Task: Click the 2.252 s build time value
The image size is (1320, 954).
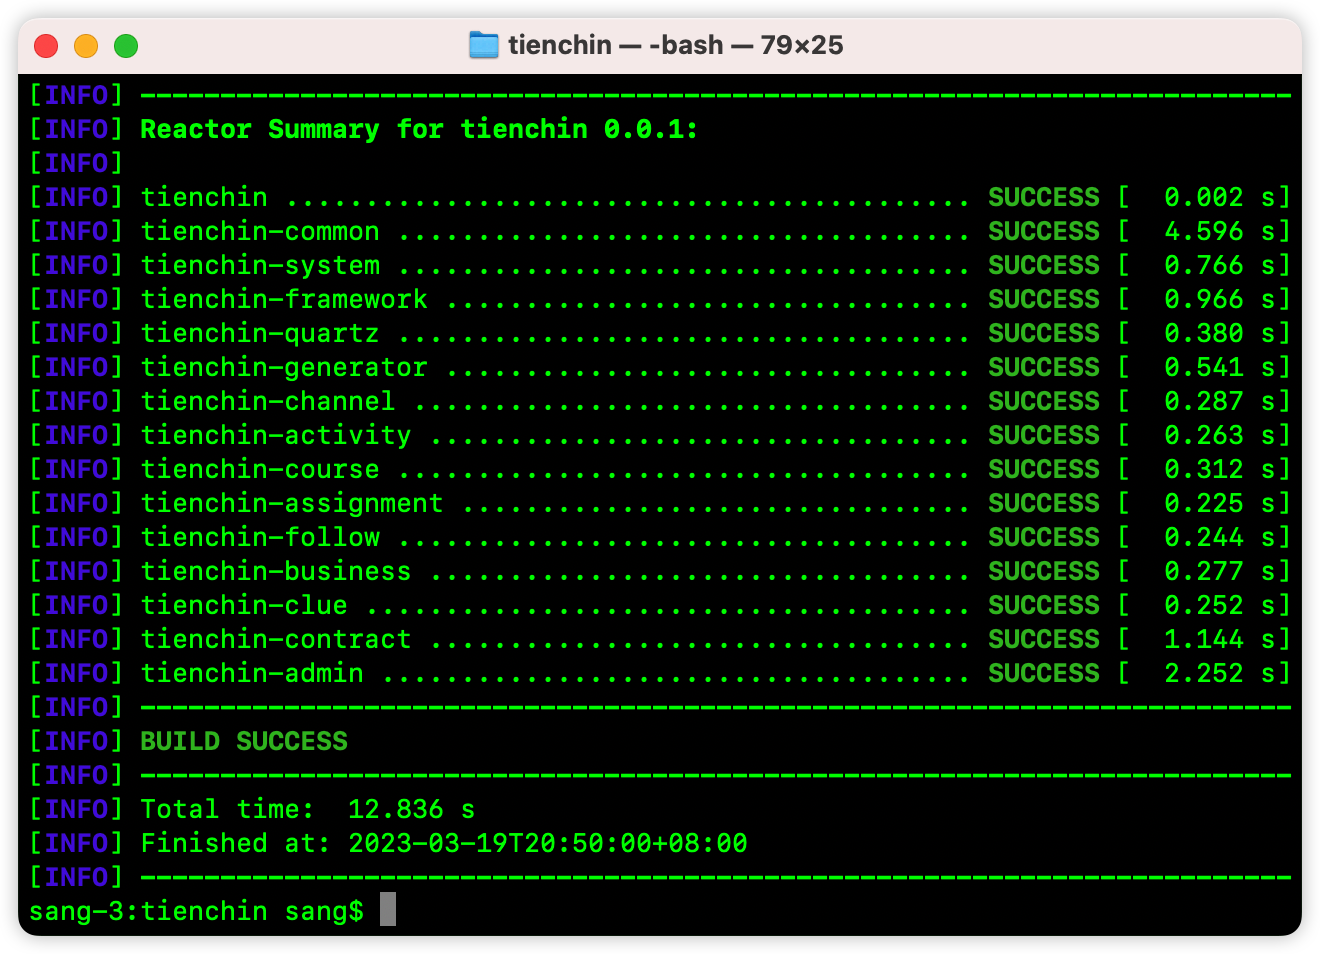Action: coord(1219,673)
